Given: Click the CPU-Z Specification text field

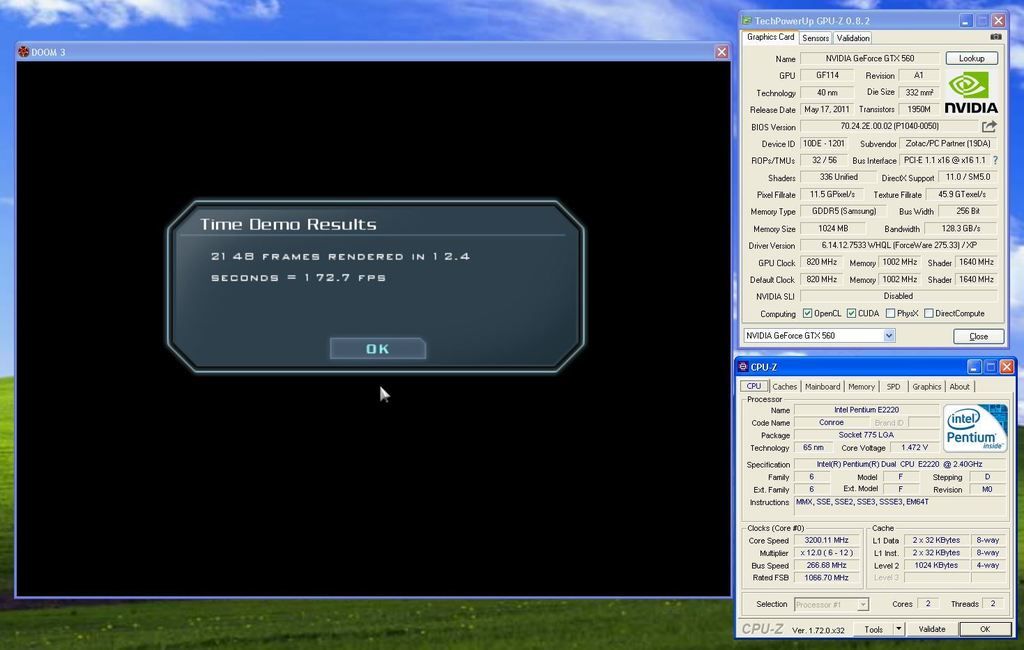Looking at the screenshot, I should 901,464.
